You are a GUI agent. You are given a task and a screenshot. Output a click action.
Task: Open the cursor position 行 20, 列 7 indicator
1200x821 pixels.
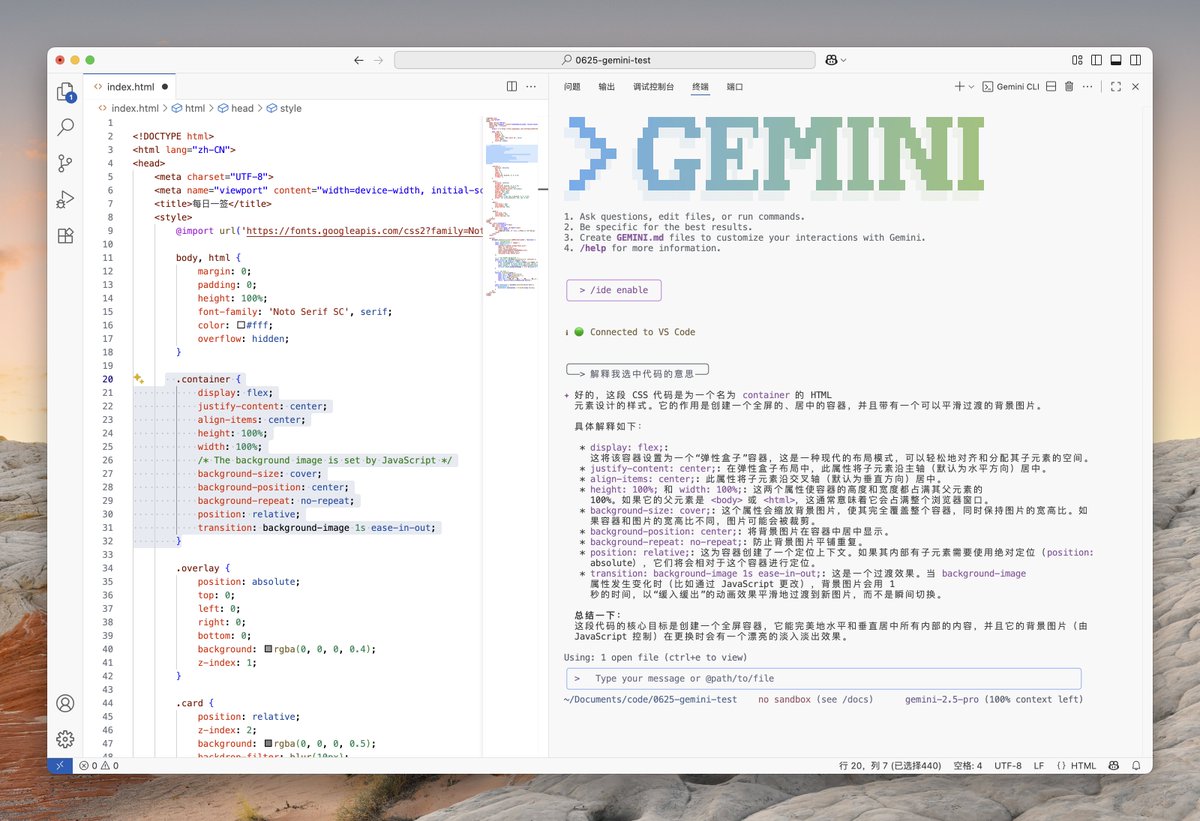891,766
